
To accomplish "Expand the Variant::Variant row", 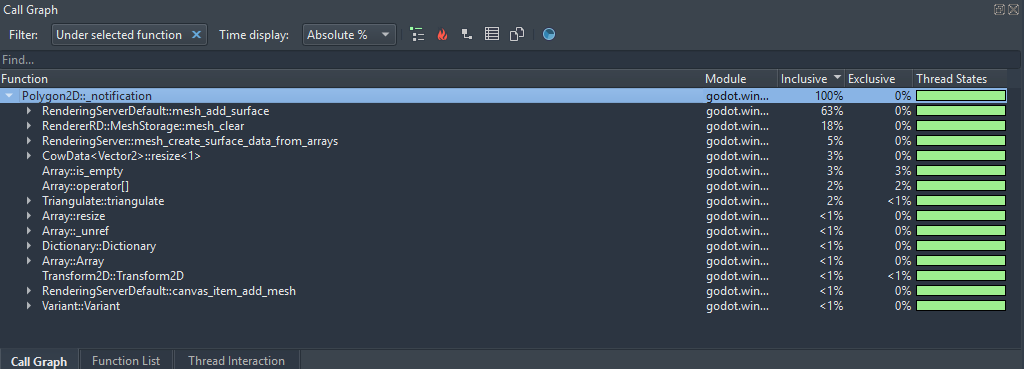I will (x=29, y=306).
